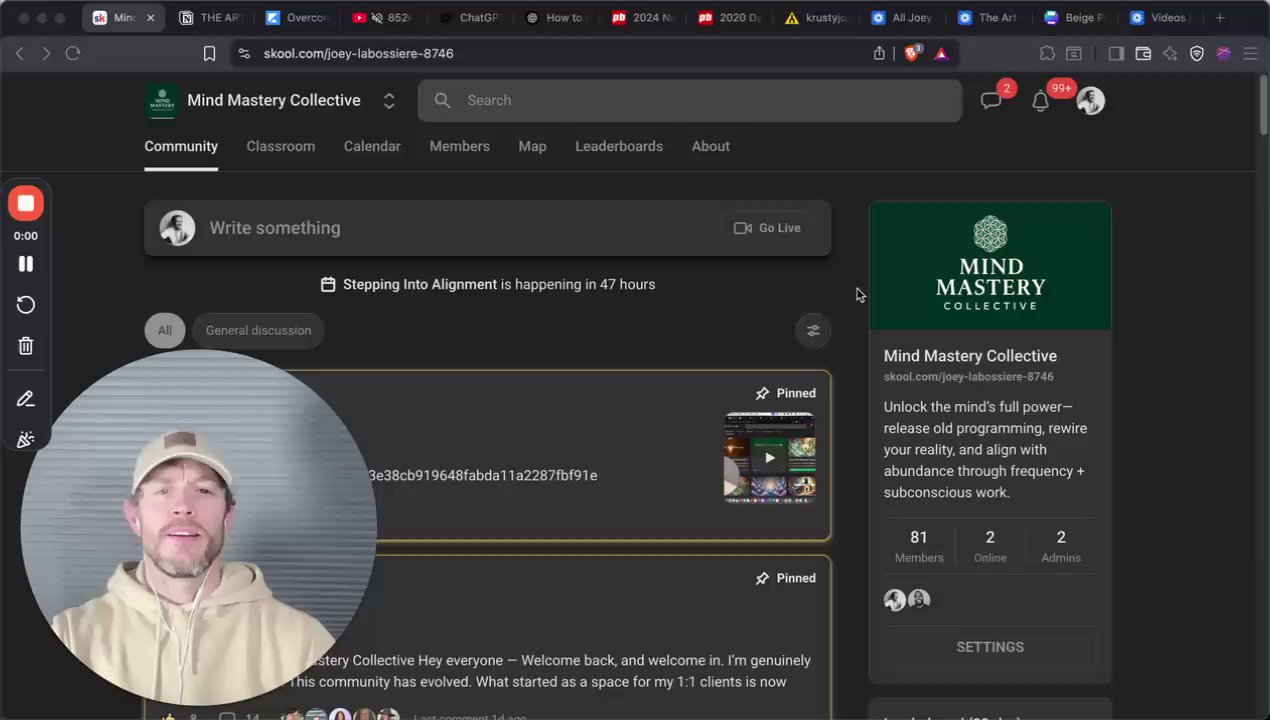This screenshot has width=1270, height=720.
Task: Switch to the krustyjo browser tab
Action: click(x=816, y=18)
